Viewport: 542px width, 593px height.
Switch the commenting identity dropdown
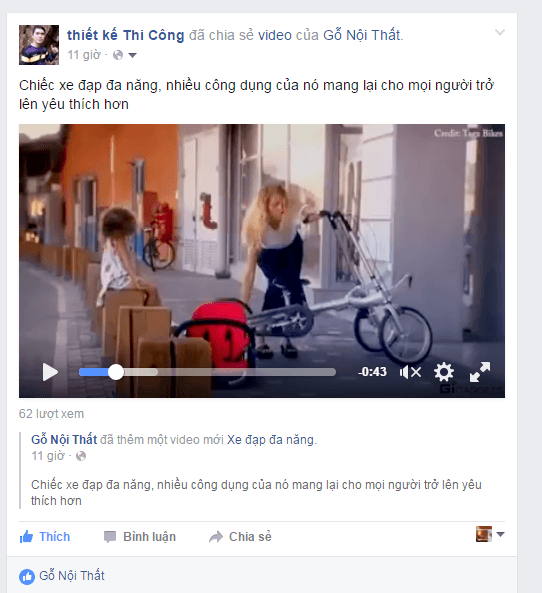490,534
